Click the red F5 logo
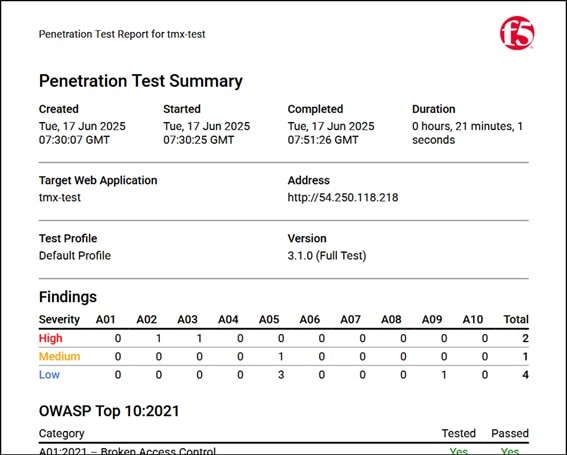 pos(517,33)
